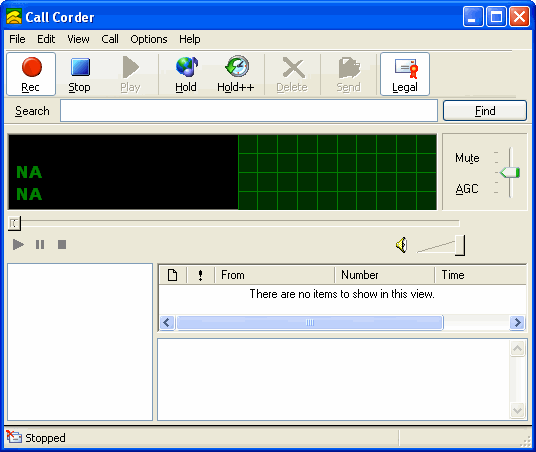Click the list's right scroll arrow
Image resolution: width=536 pixels, height=452 pixels.
518,322
